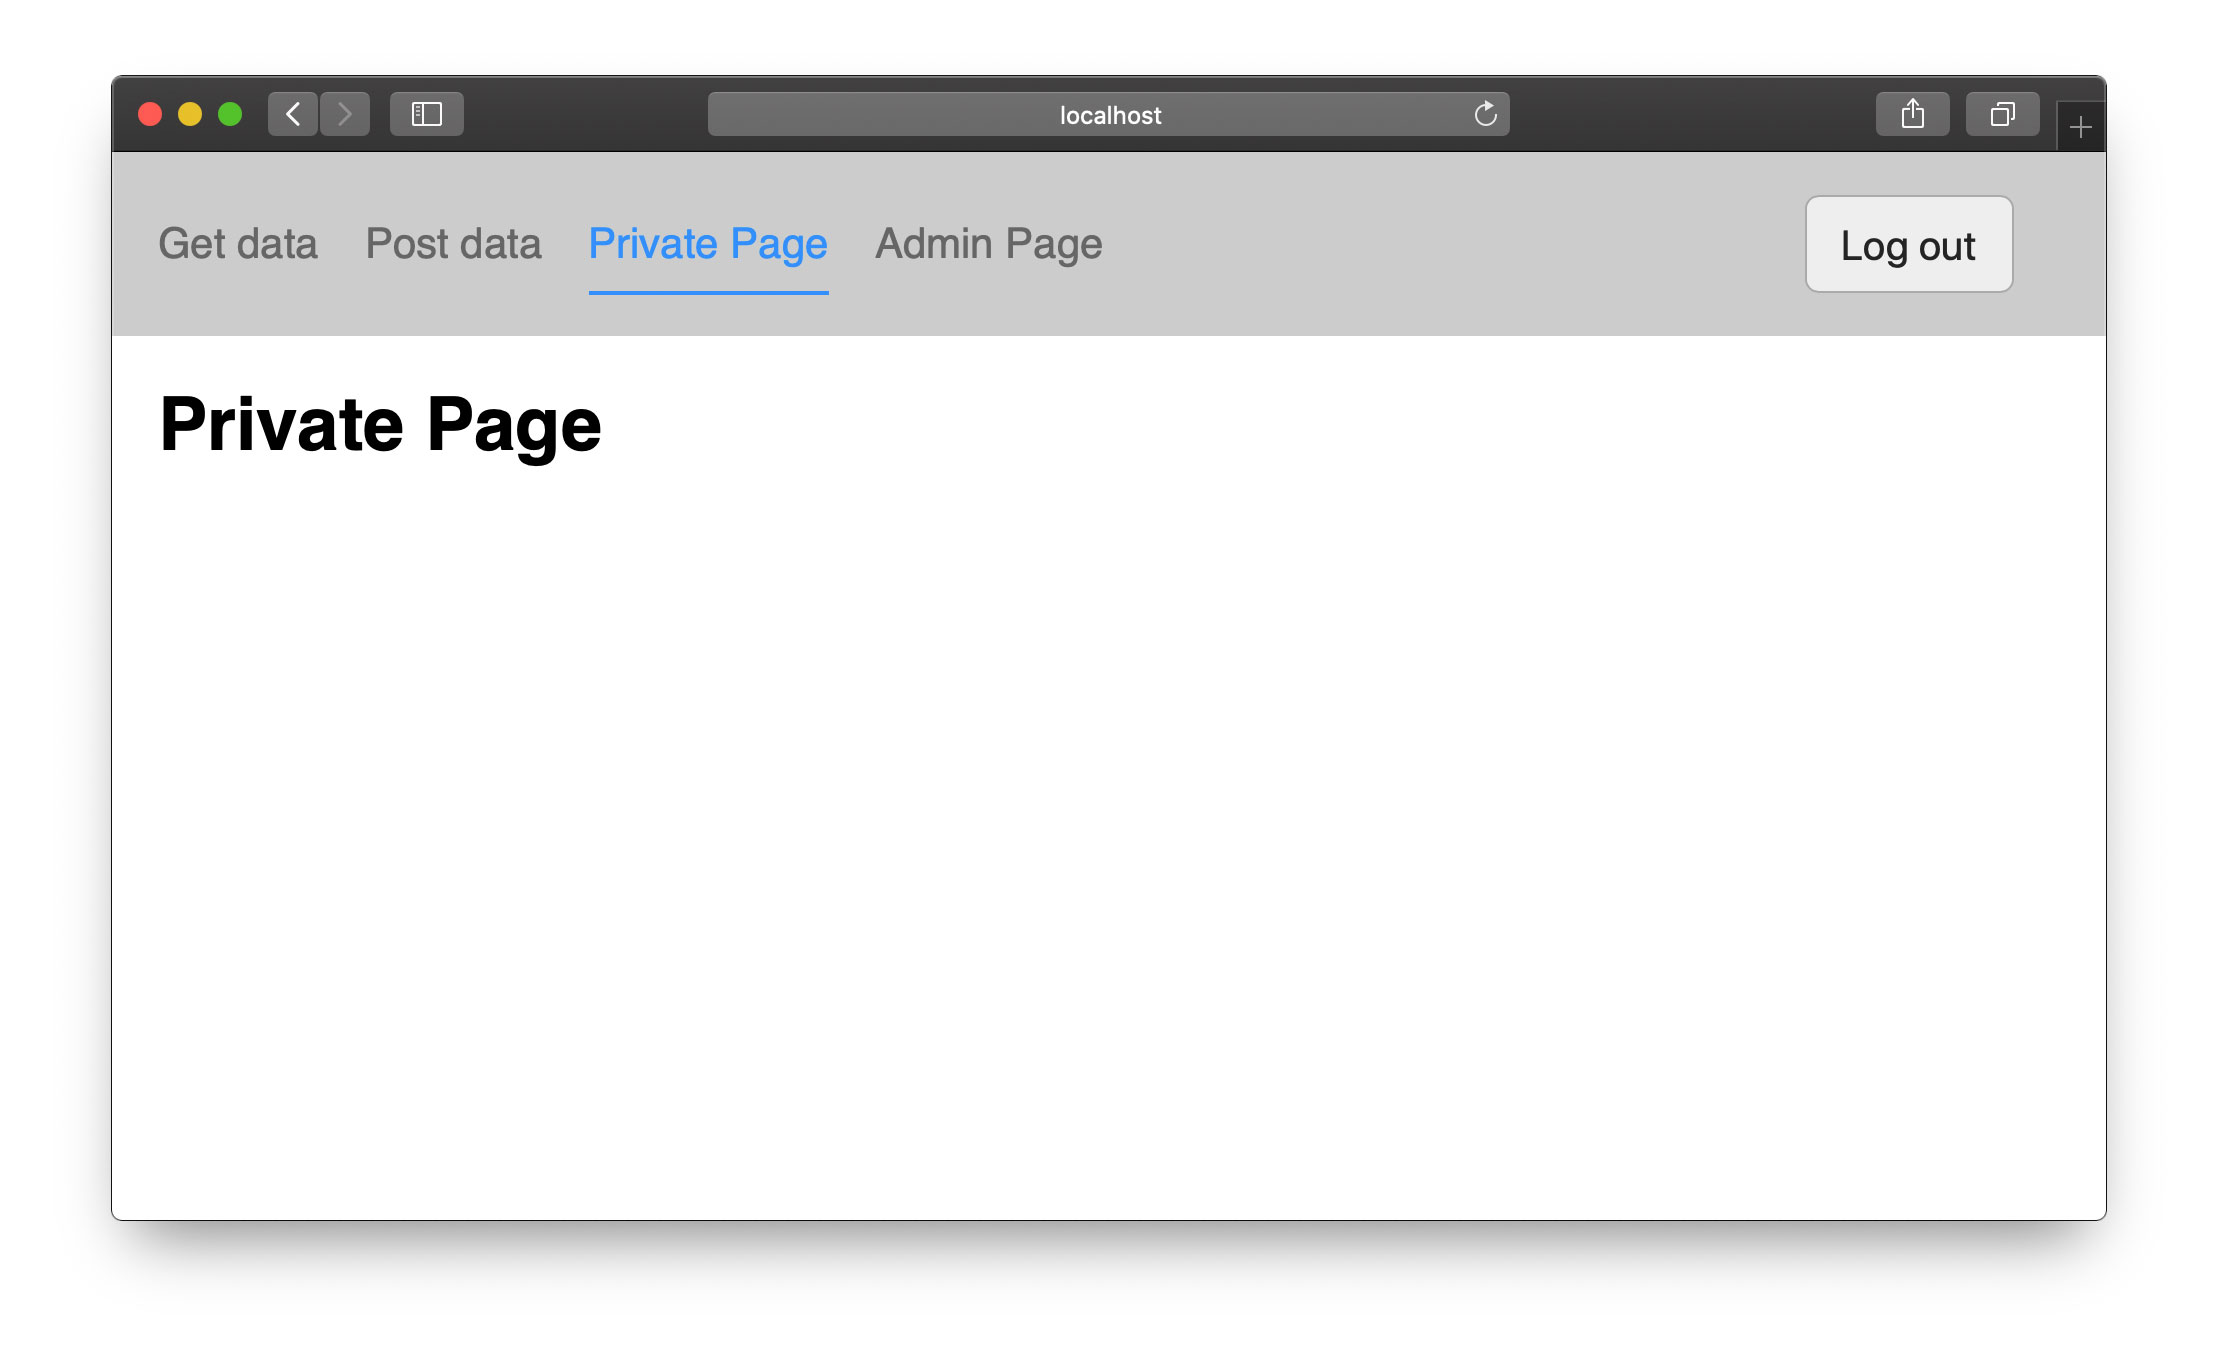This screenshot has width=2218, height=1368.
Task: Click the Private Page nav link
Action: coord(708,243)
